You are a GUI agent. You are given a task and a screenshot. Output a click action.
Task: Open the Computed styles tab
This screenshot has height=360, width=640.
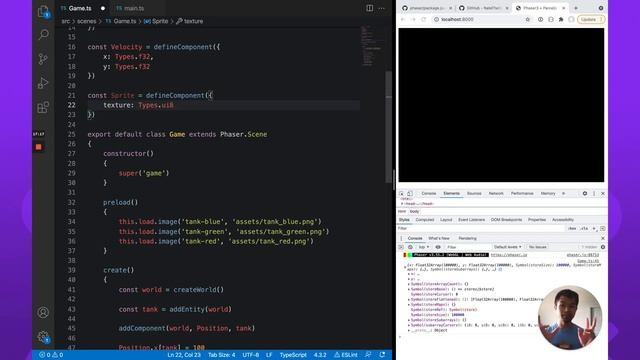(x=424, y=220)
